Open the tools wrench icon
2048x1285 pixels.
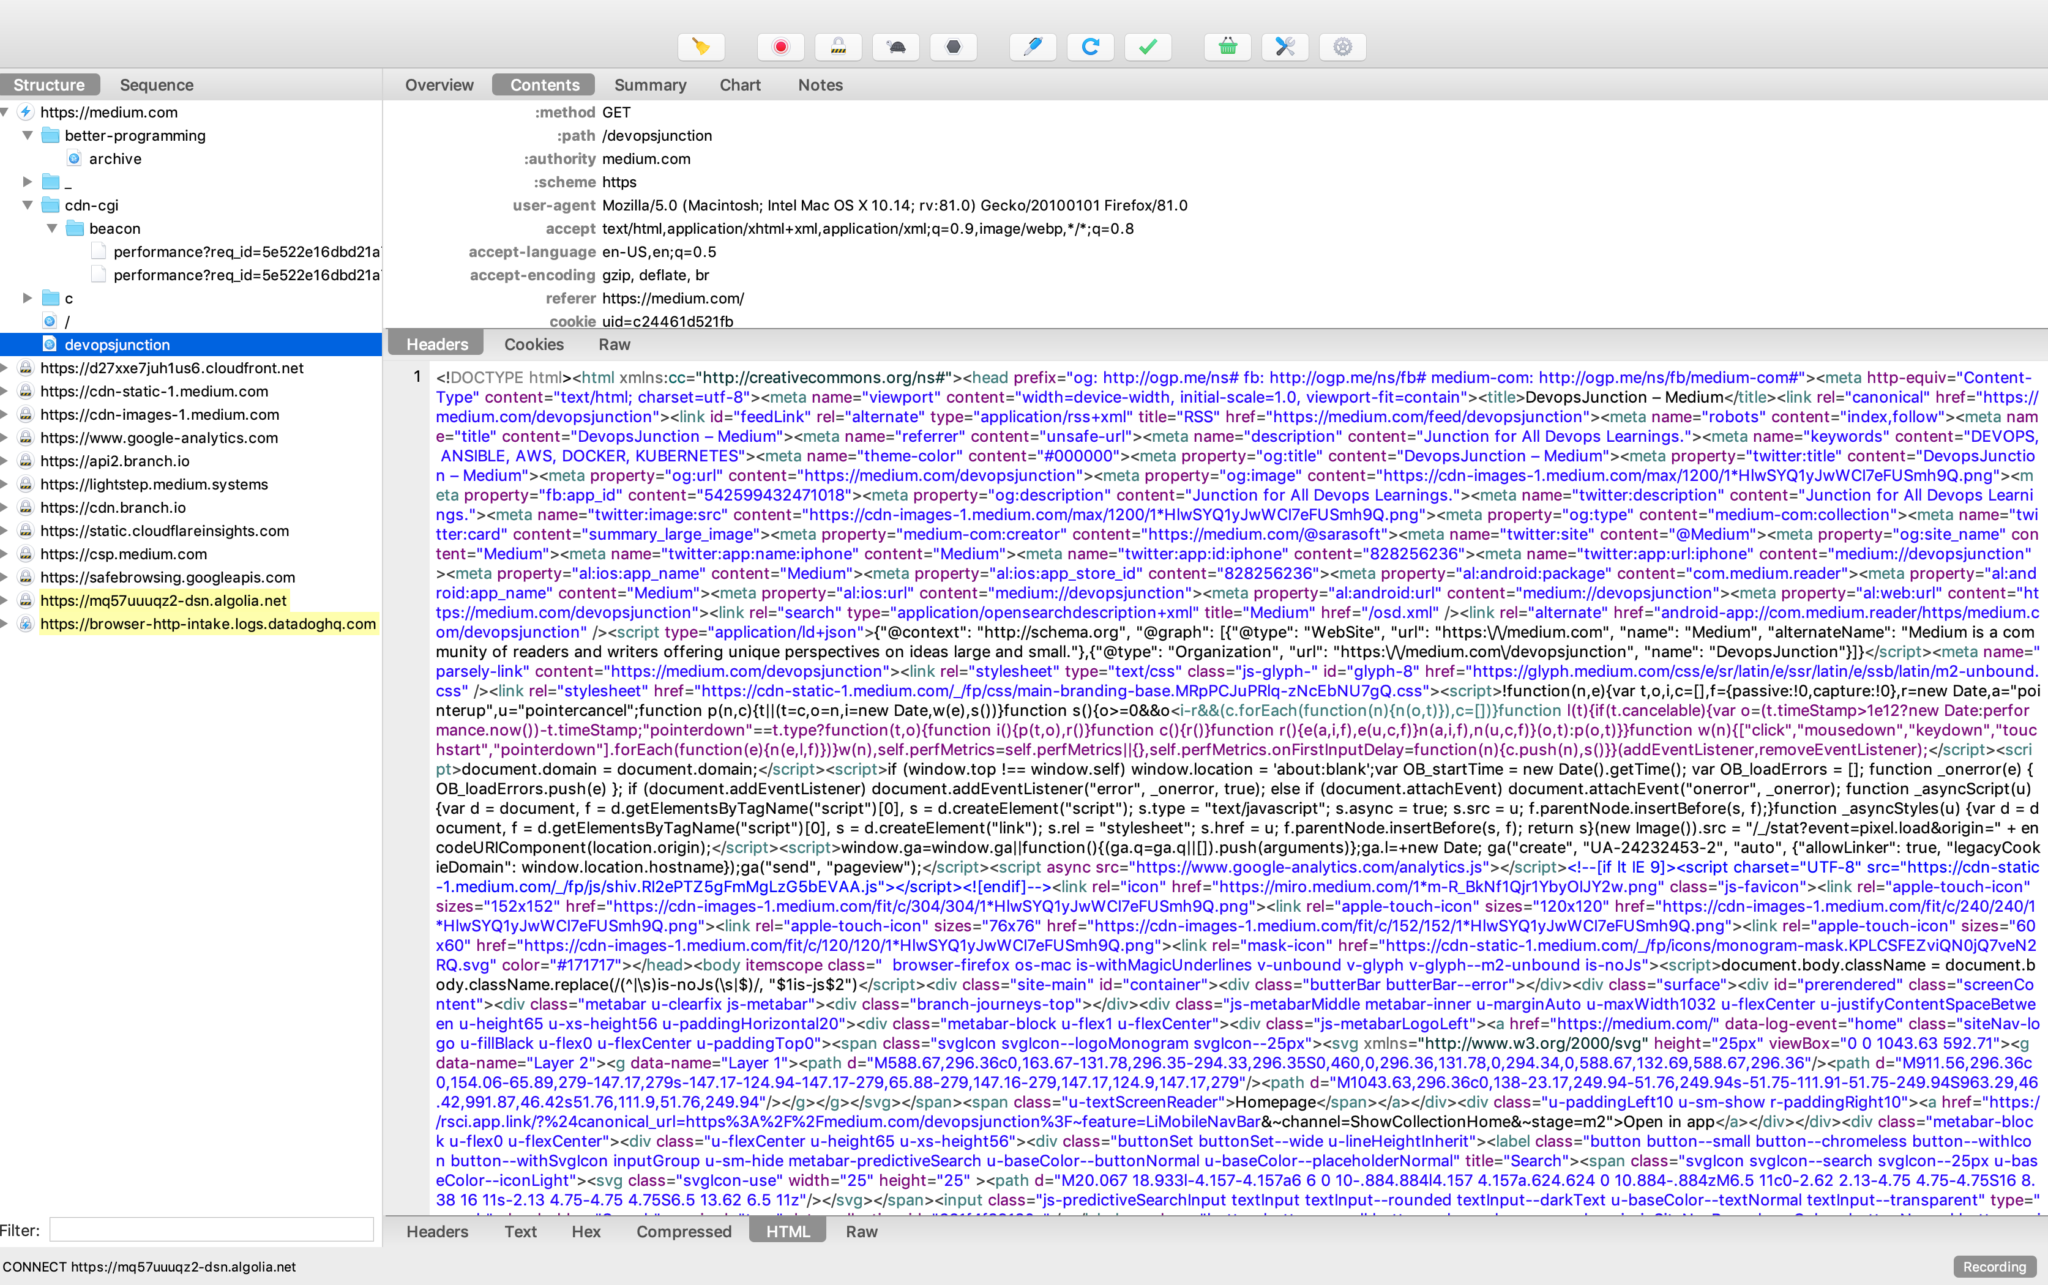point(1285,46)
